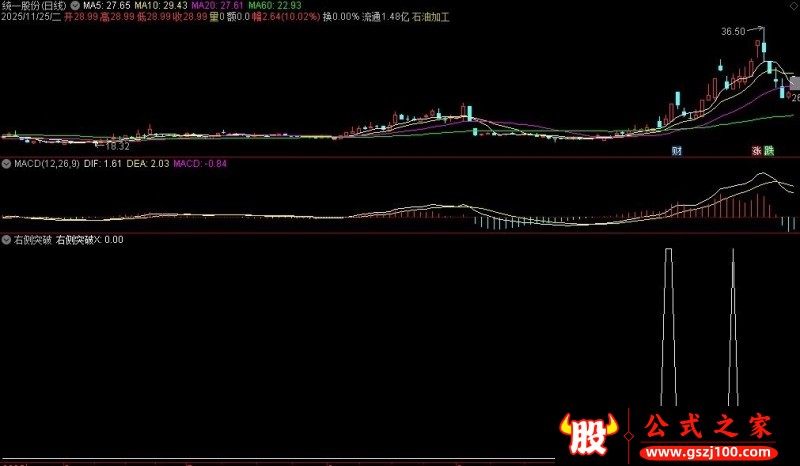Click the DEA: 2.03 value
Image resolution: width=800 pixels, height=466 pixels.
(x=147, y=164)
